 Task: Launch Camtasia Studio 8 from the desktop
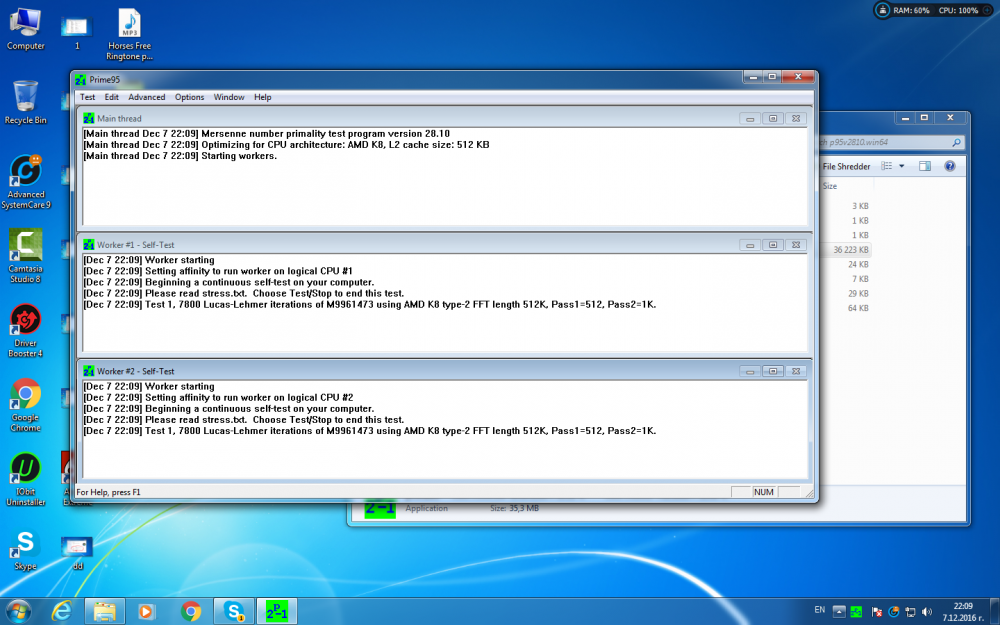tap(26, 256)
